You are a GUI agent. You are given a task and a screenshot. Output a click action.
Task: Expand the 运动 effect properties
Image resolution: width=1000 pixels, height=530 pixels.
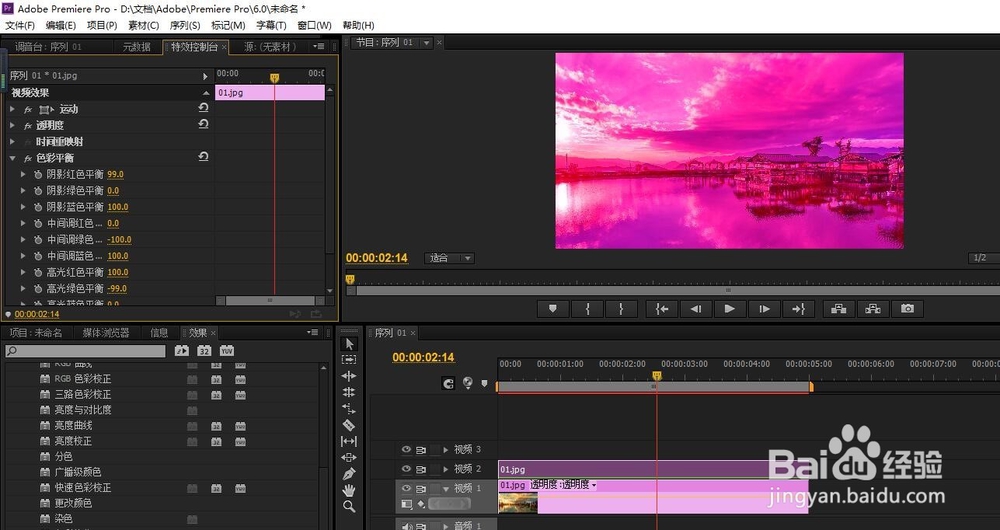[x=13, y=109]
